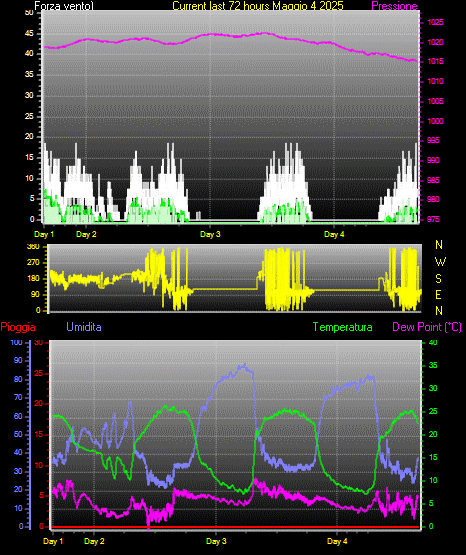Click the W compass direction label
Viewport: 466px width, 555px height.
click(440, 262)
